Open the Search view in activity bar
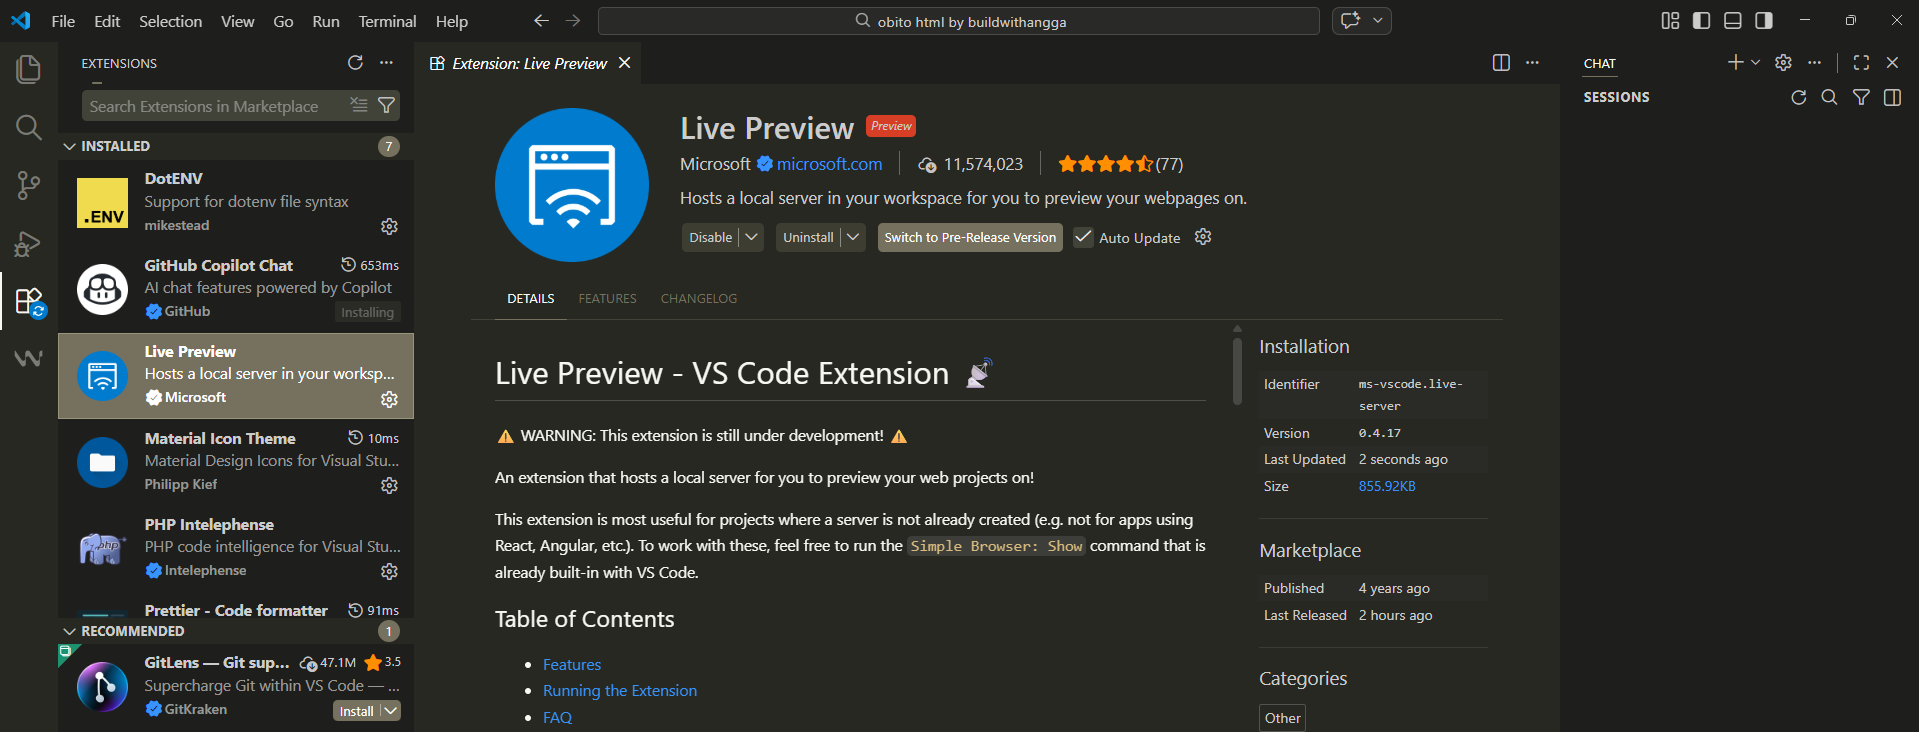 click(28, 127)
